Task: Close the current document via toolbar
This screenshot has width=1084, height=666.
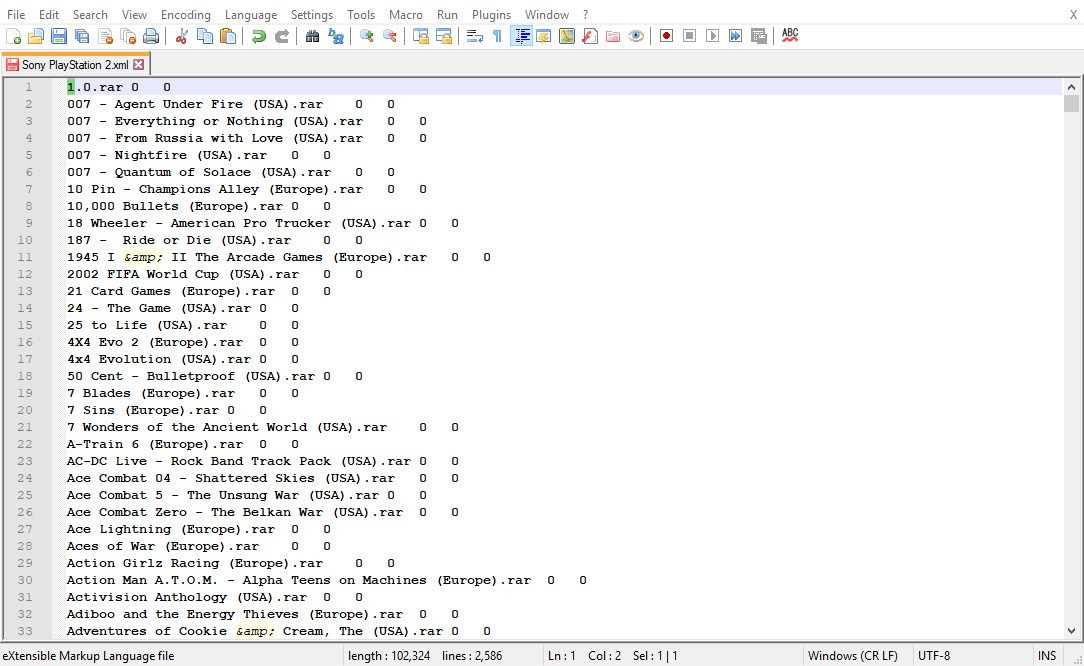Action: click(105, 36)
